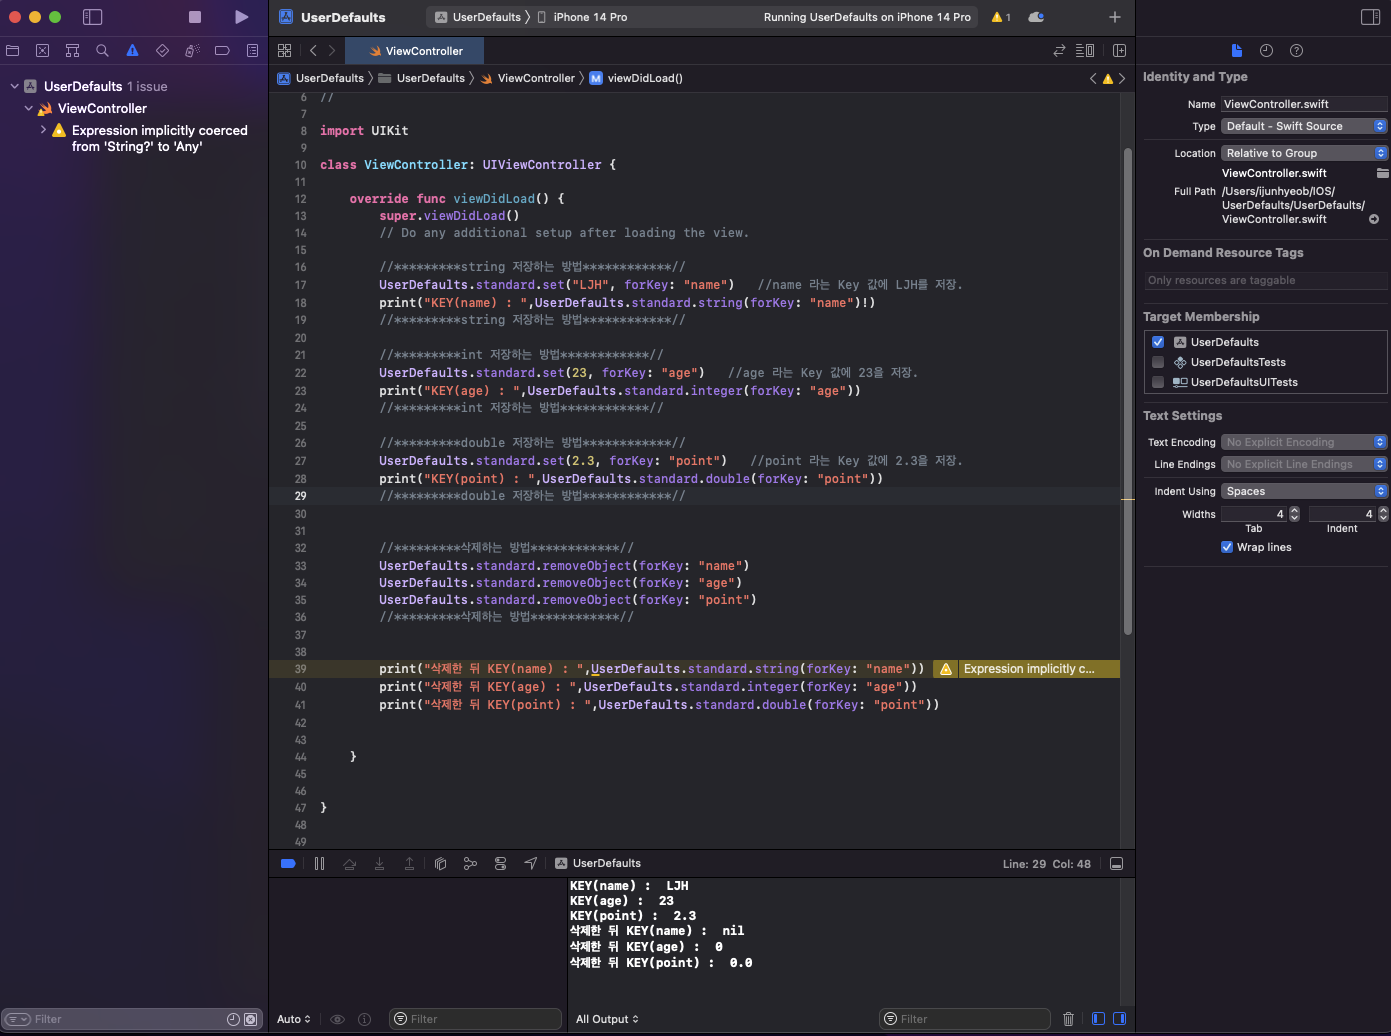This screenshot has width=1391, height=1036.
Task: Toggle the console pane
Action: (1119, 1019)
